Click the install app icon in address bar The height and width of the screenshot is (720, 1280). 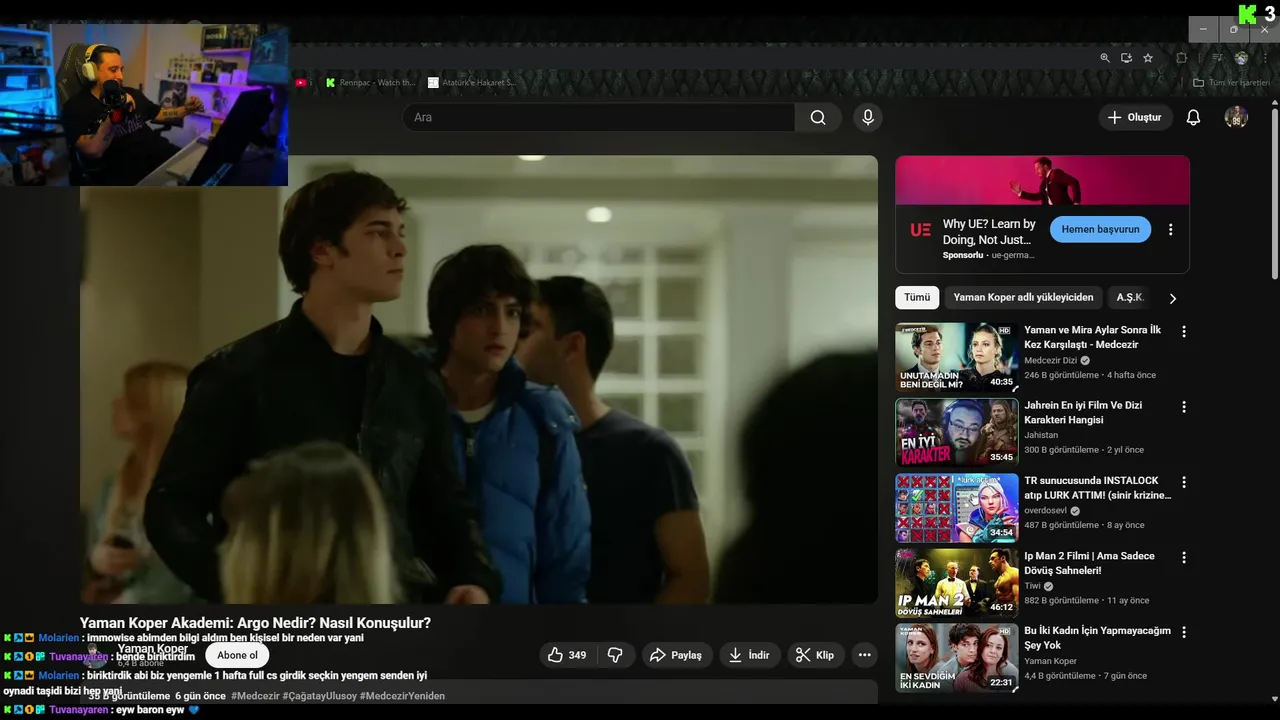click(1126, 58)
